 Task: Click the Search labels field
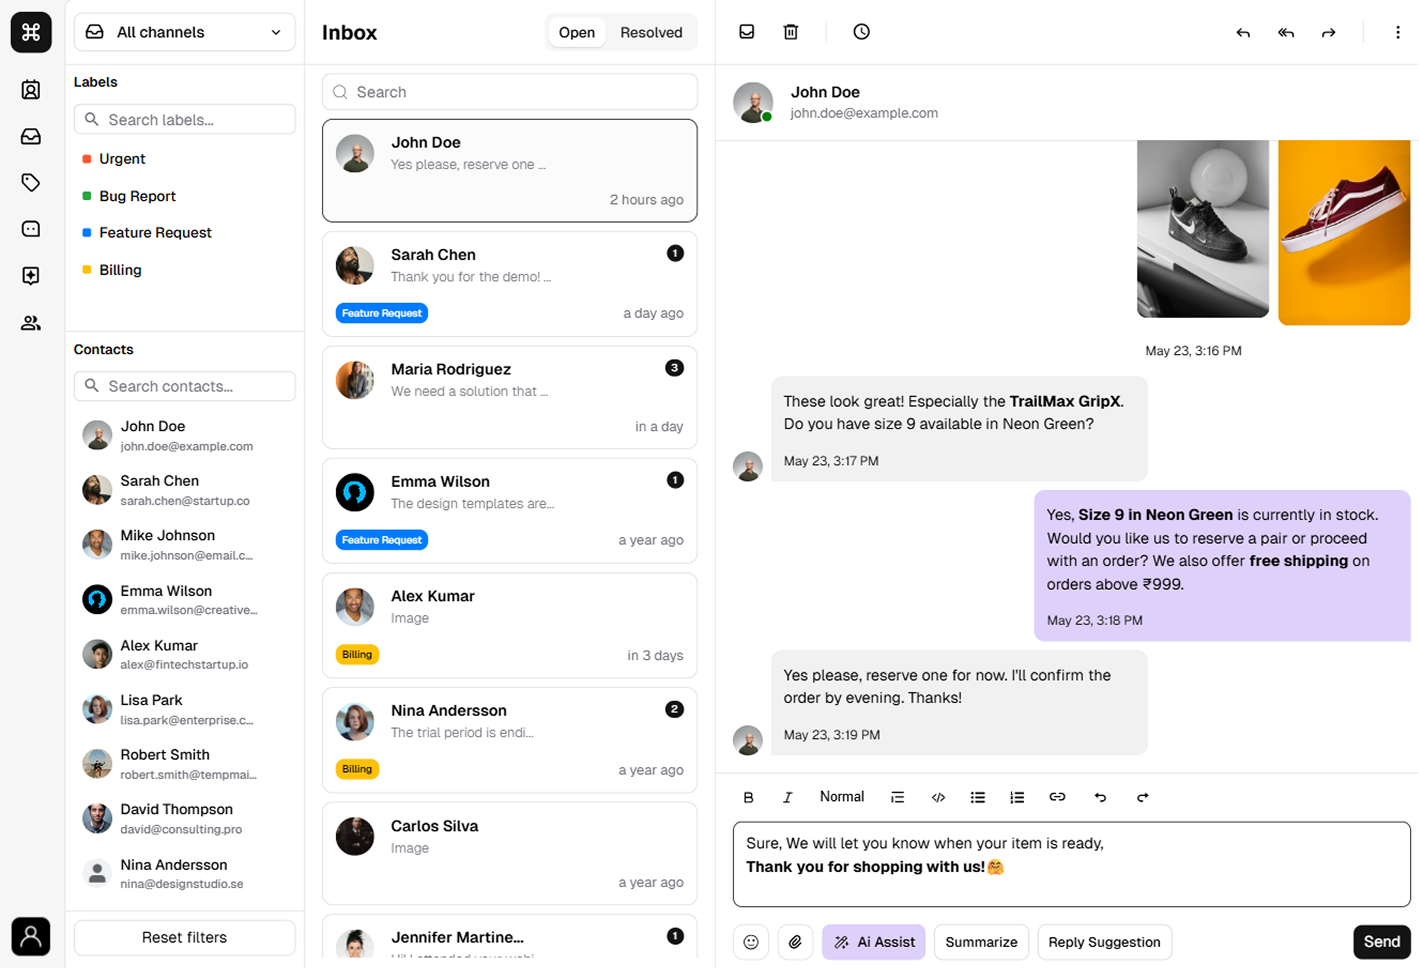click(x=185, y=120)
